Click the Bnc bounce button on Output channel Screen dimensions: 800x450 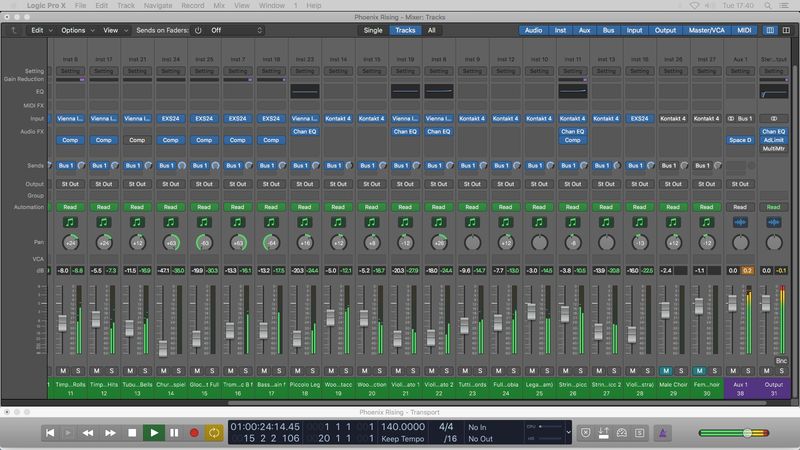tap(781, 360)
